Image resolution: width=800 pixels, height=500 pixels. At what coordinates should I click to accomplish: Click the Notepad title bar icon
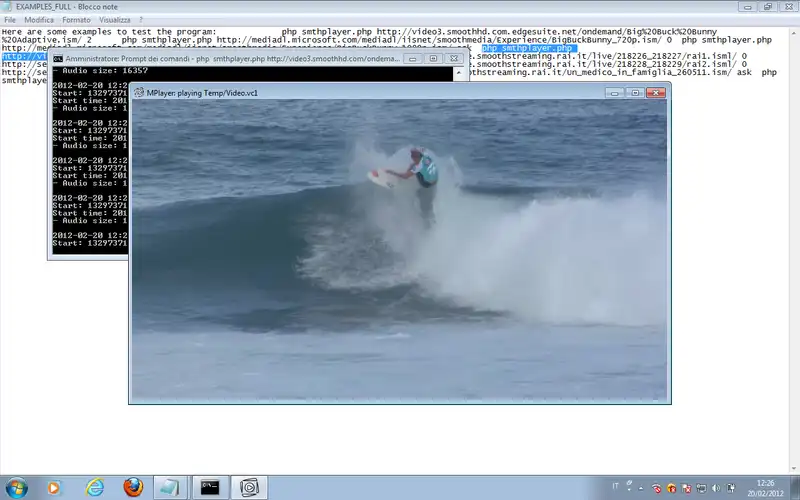point(6,7)
